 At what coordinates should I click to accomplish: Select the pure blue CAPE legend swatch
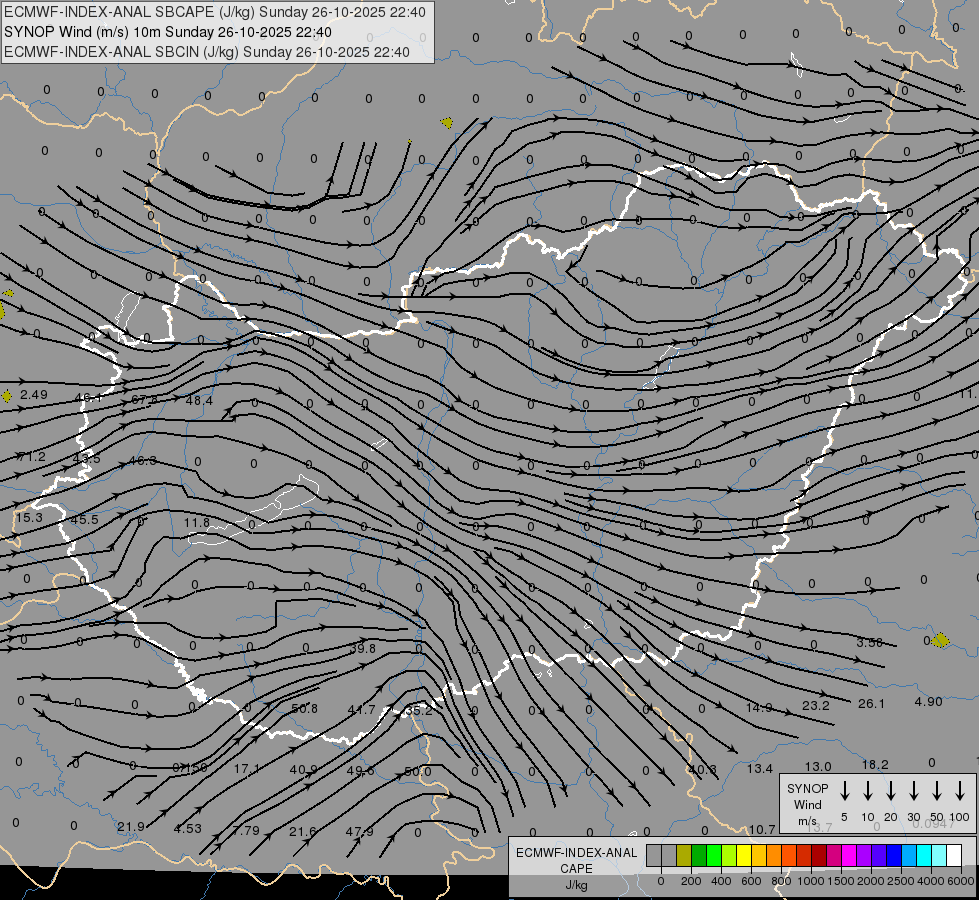point(893,855)
